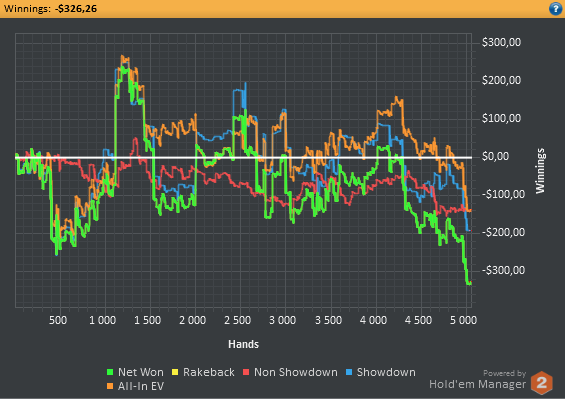The width and height of the screenshot is (565, 399).
Task: Toggle the yellow Rakeback legend swatch
Action: click(x=175, y=372)
